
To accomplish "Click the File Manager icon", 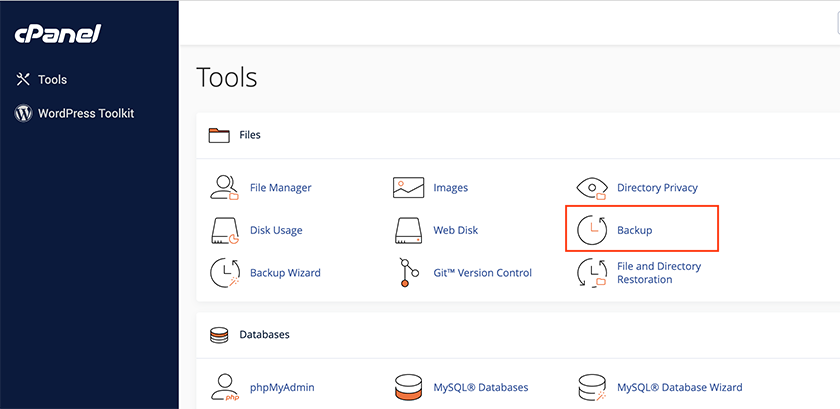I will click(224, 188).
